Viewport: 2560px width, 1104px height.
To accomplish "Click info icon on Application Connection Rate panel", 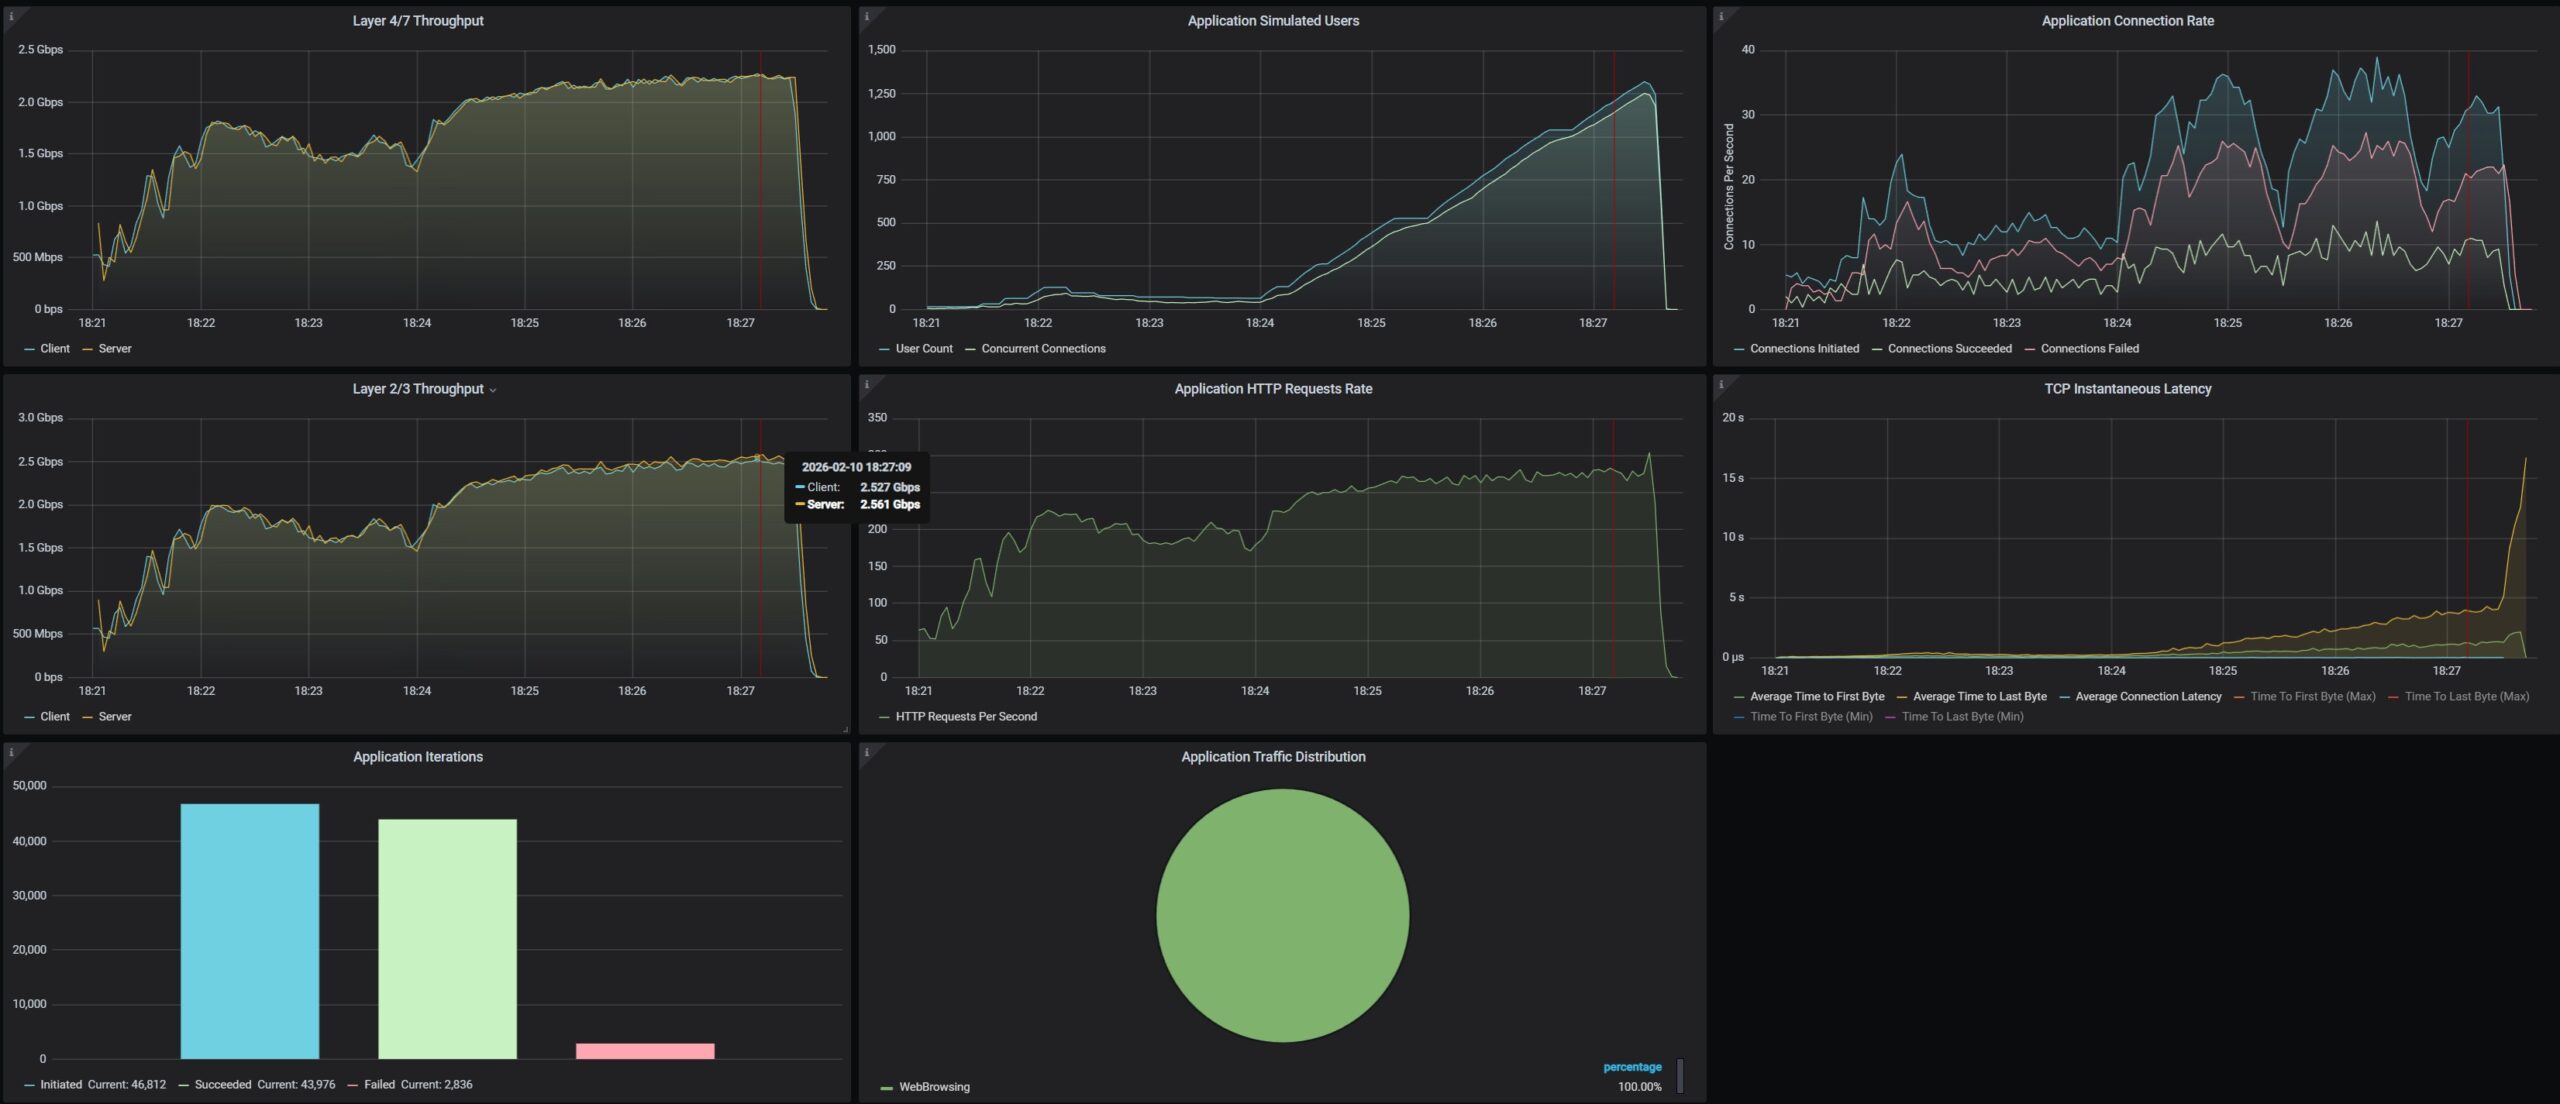I will [x=1720, y=16].
